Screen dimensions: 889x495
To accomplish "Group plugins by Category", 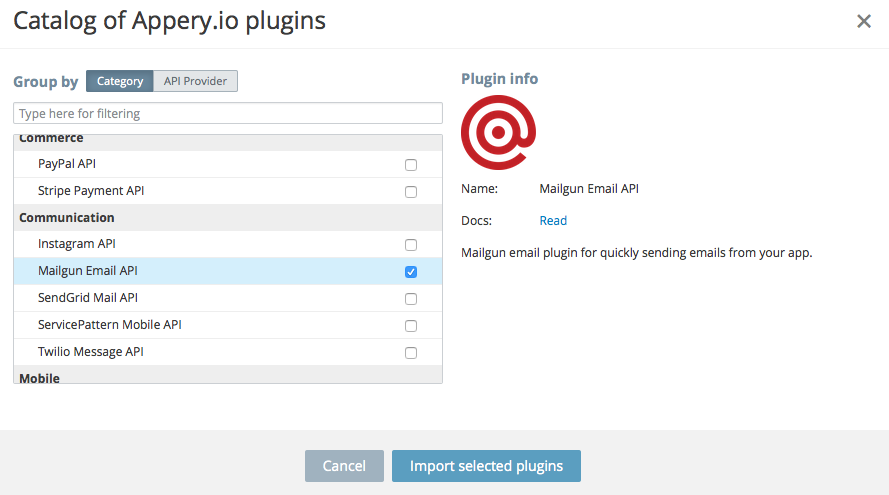I will click(120, 82).
